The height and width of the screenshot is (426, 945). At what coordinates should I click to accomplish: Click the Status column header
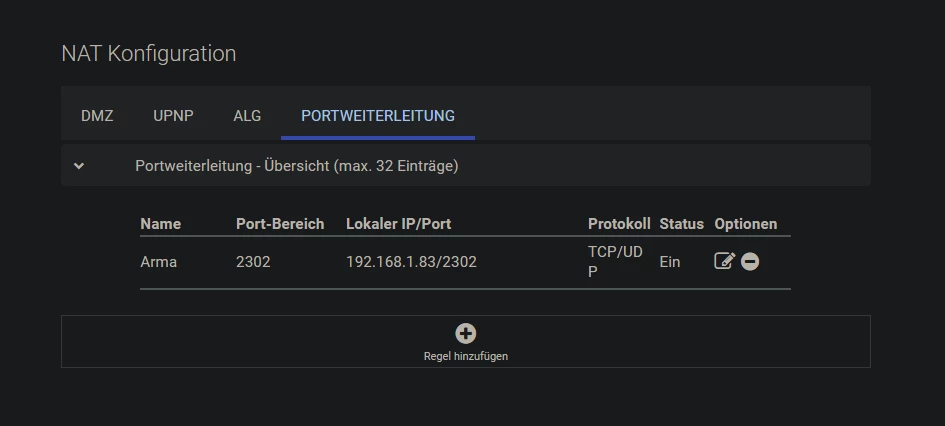(x=682, y=224)
